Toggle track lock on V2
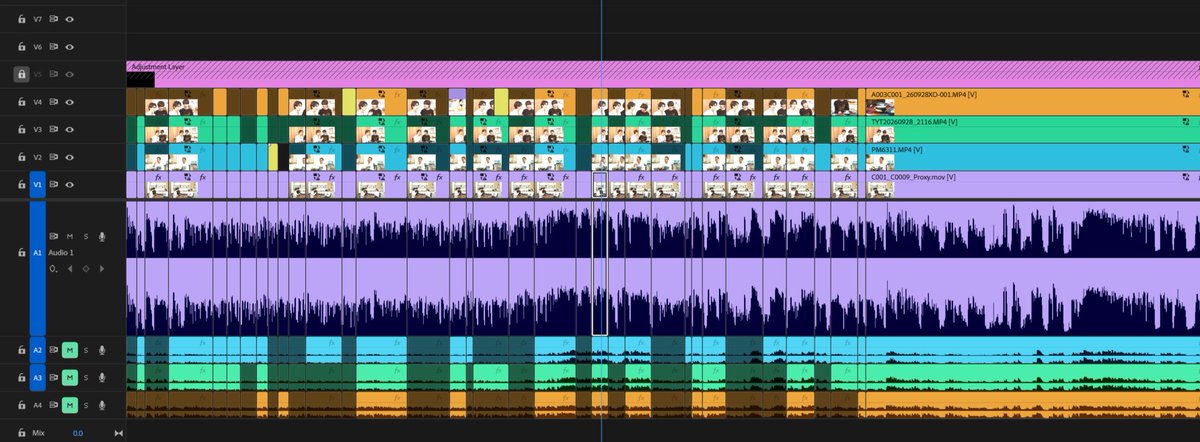The height and width of the screenshot is (442, 1200). 21,157
